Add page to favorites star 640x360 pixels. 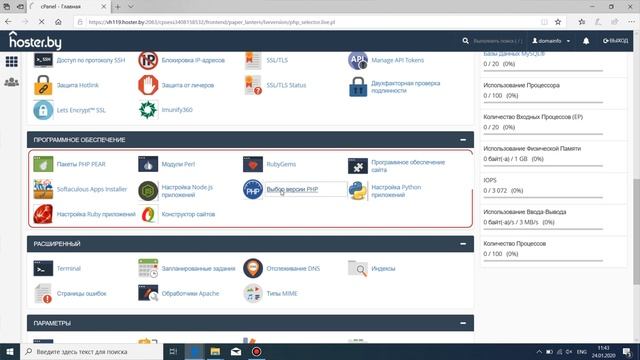tap(558, 22)
